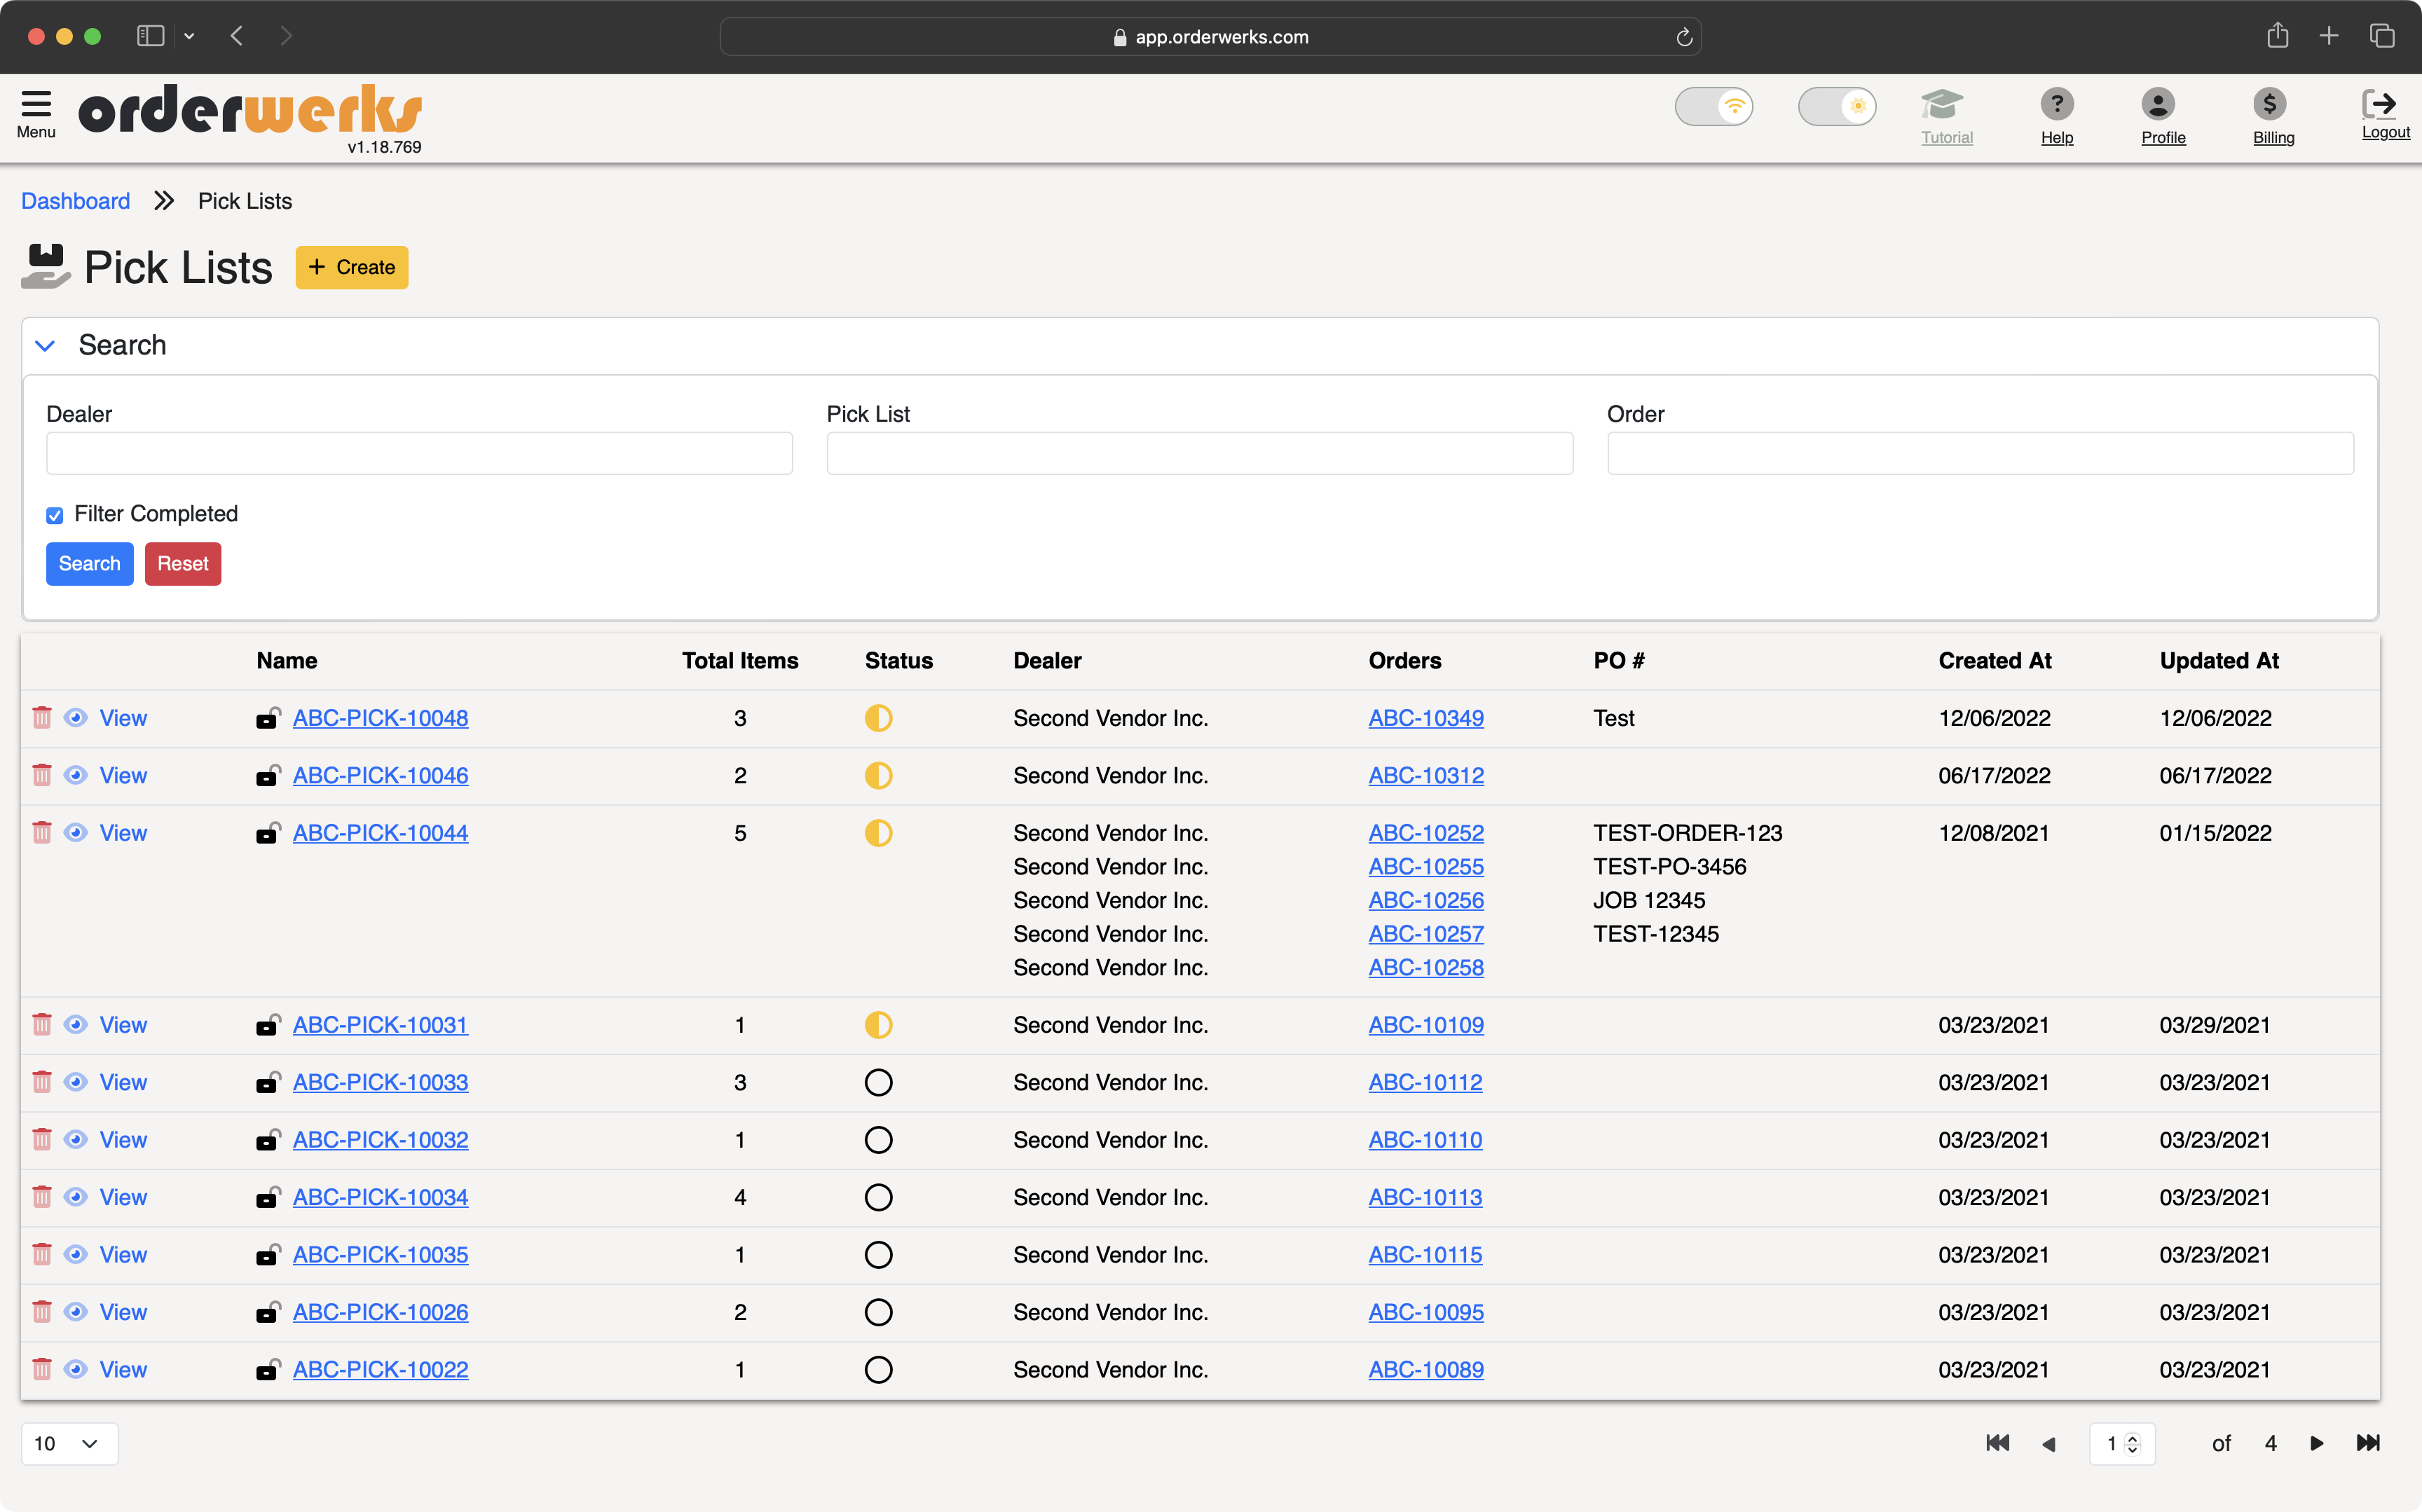This screenshot has width=2422, height=1512.
Task: Click empty status circle for ABC-PICK-10034
Action: (x=878, y=1197)
